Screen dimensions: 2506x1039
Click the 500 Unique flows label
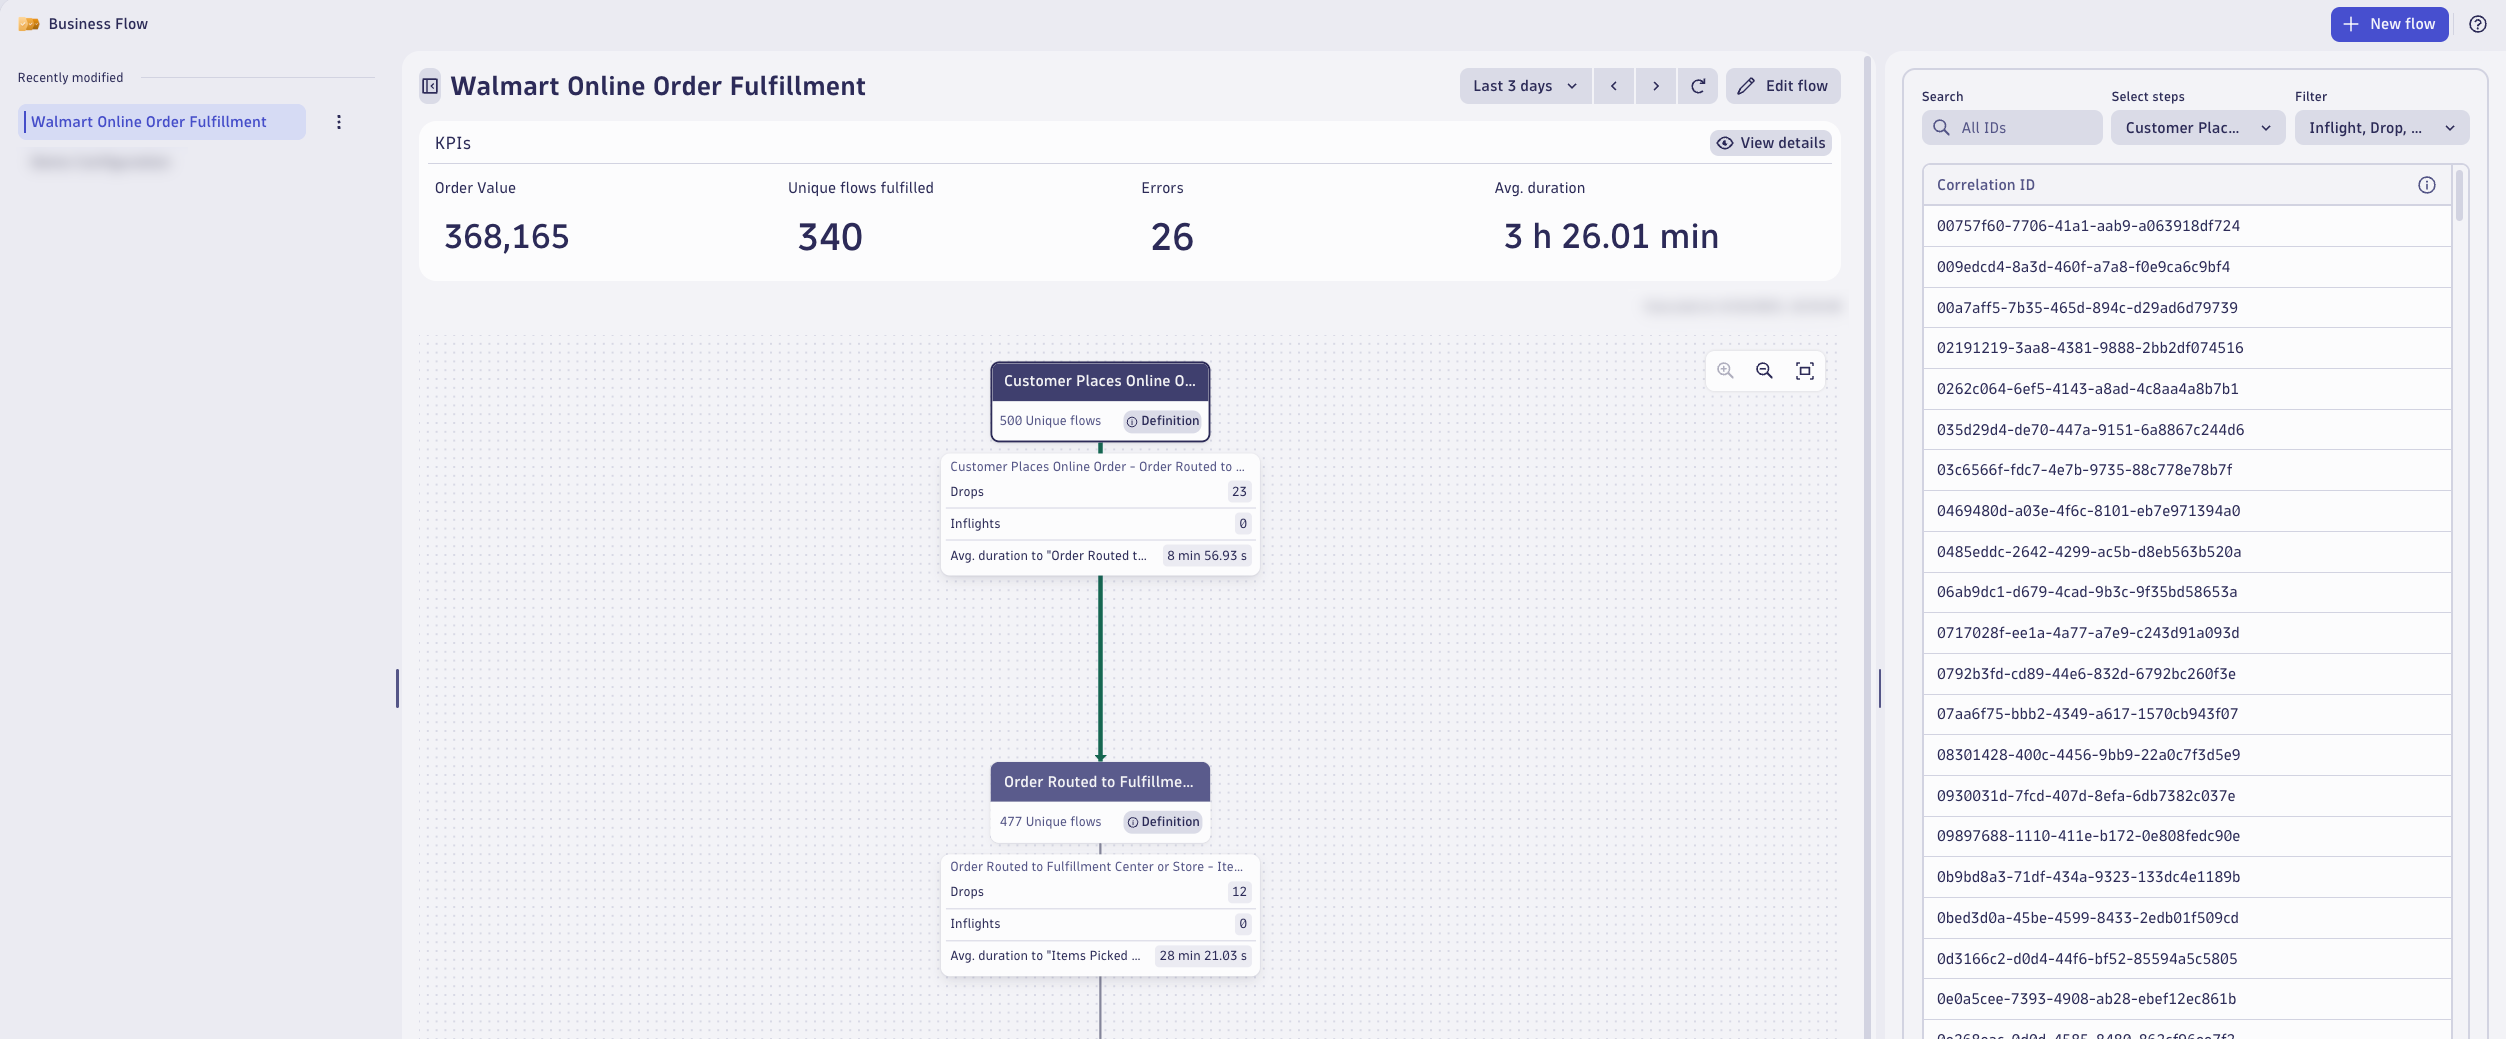pos(1050,421)
